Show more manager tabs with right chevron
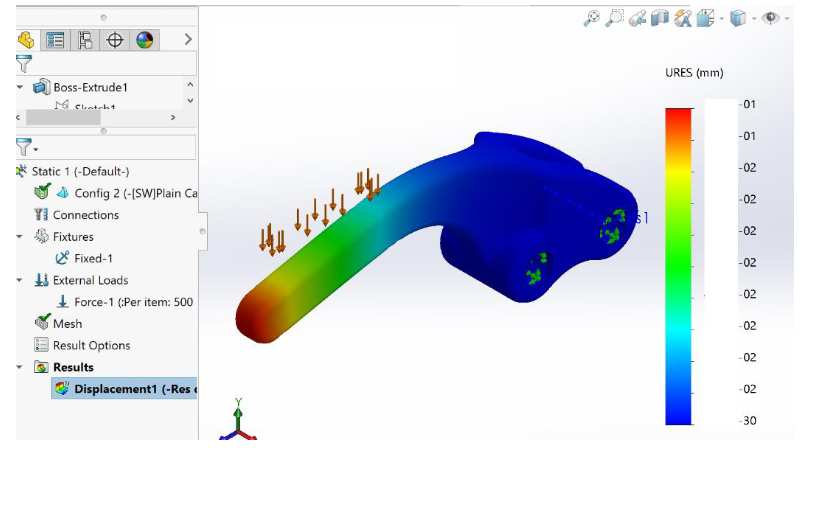Screen dimensions: 828x518 188,40
